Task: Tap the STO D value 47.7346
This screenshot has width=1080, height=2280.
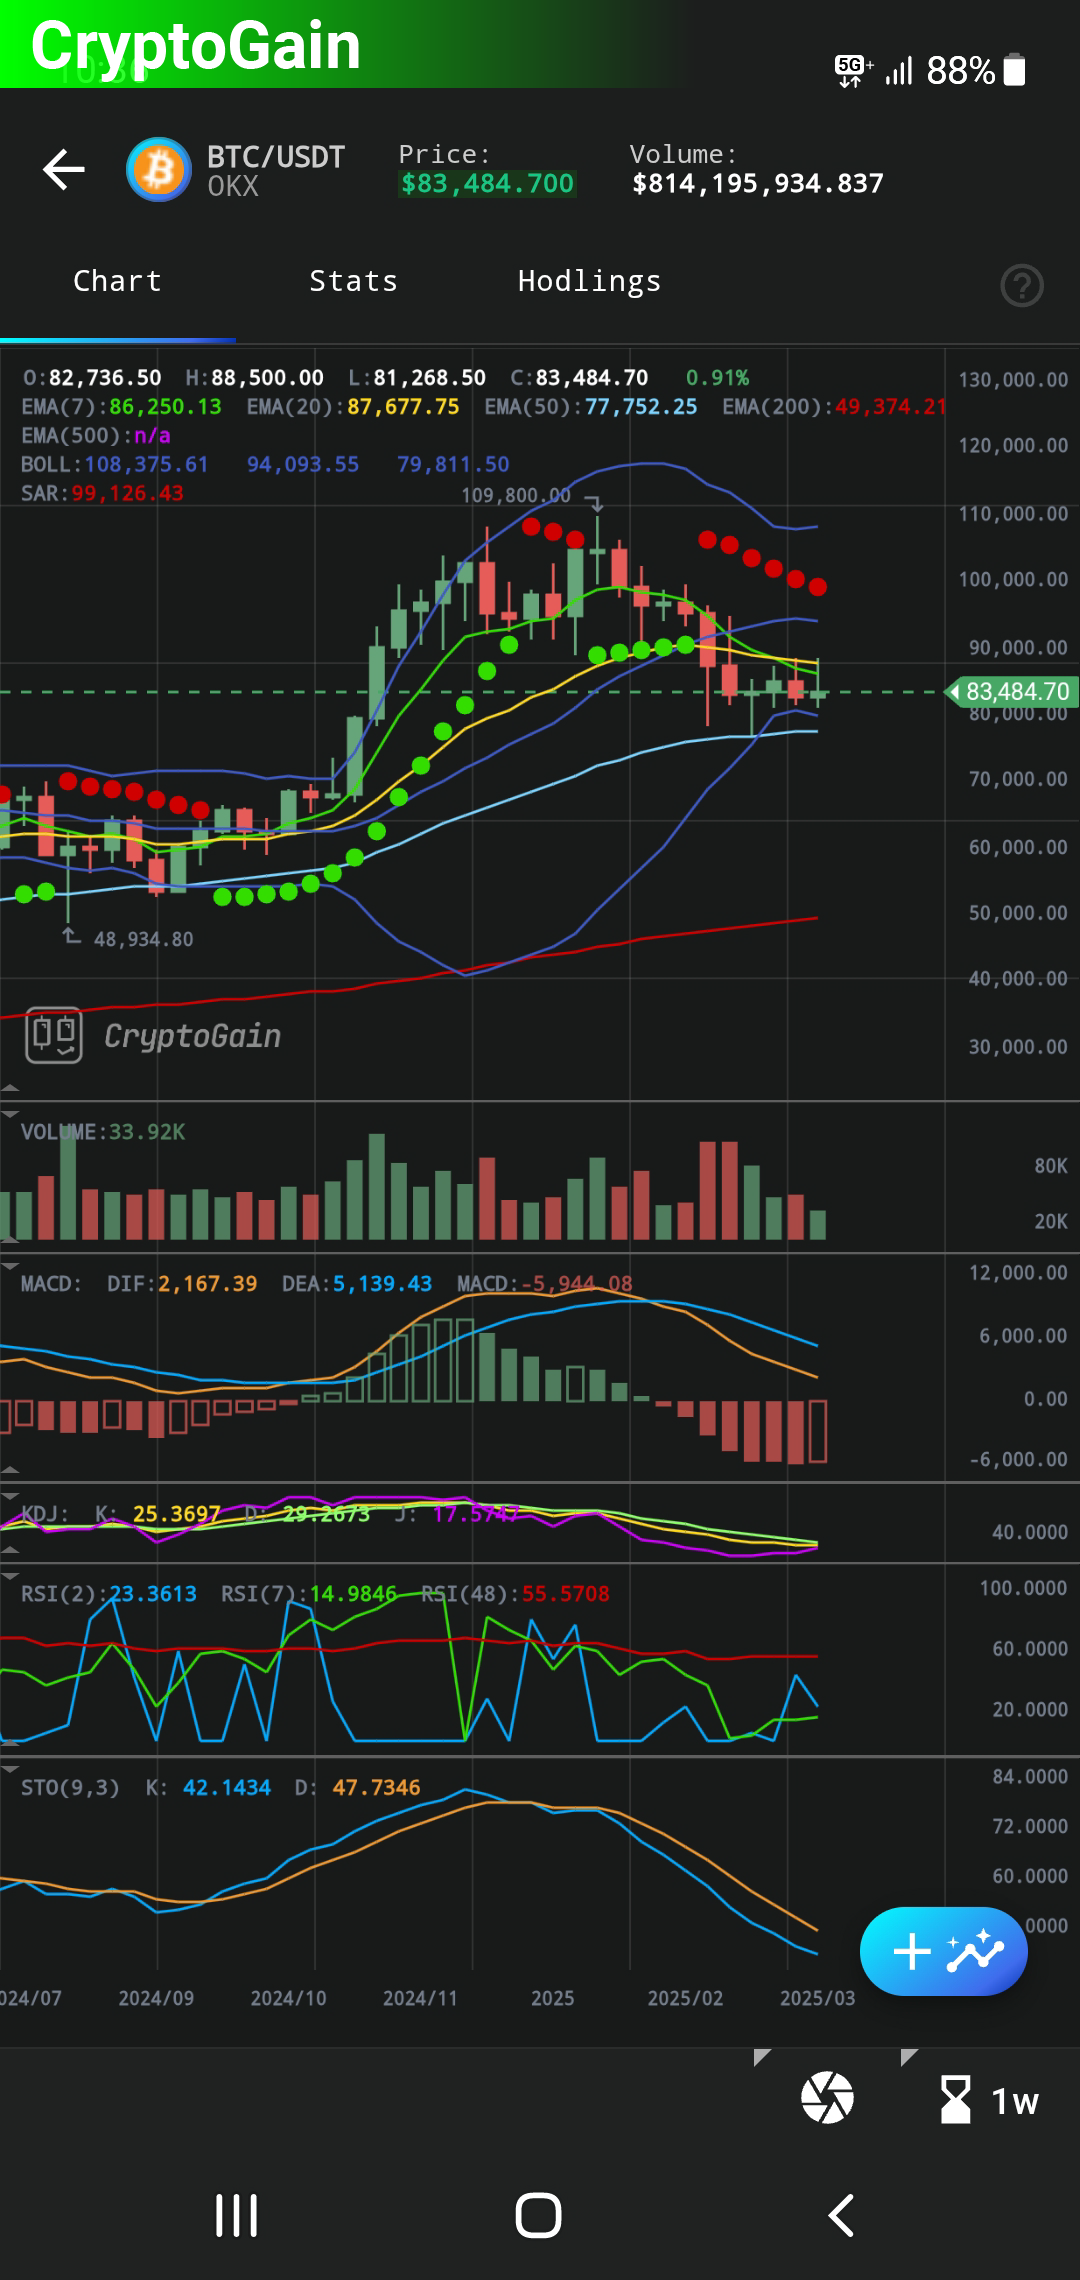Action: pyautogui.click(x=376, y=1787)
